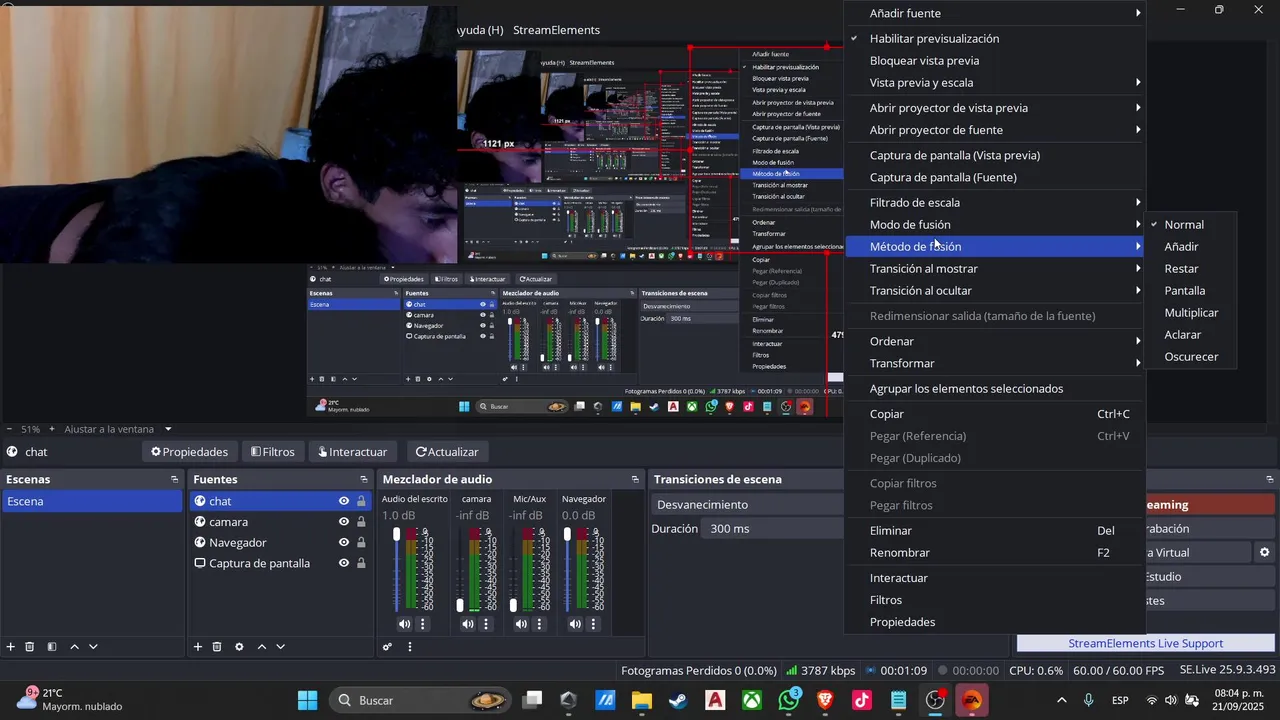Hide the Captura de pantalla source eye icon
The width and height of the screenshot is (1280, 720).
pyautogui.click(x=344, y=563)
